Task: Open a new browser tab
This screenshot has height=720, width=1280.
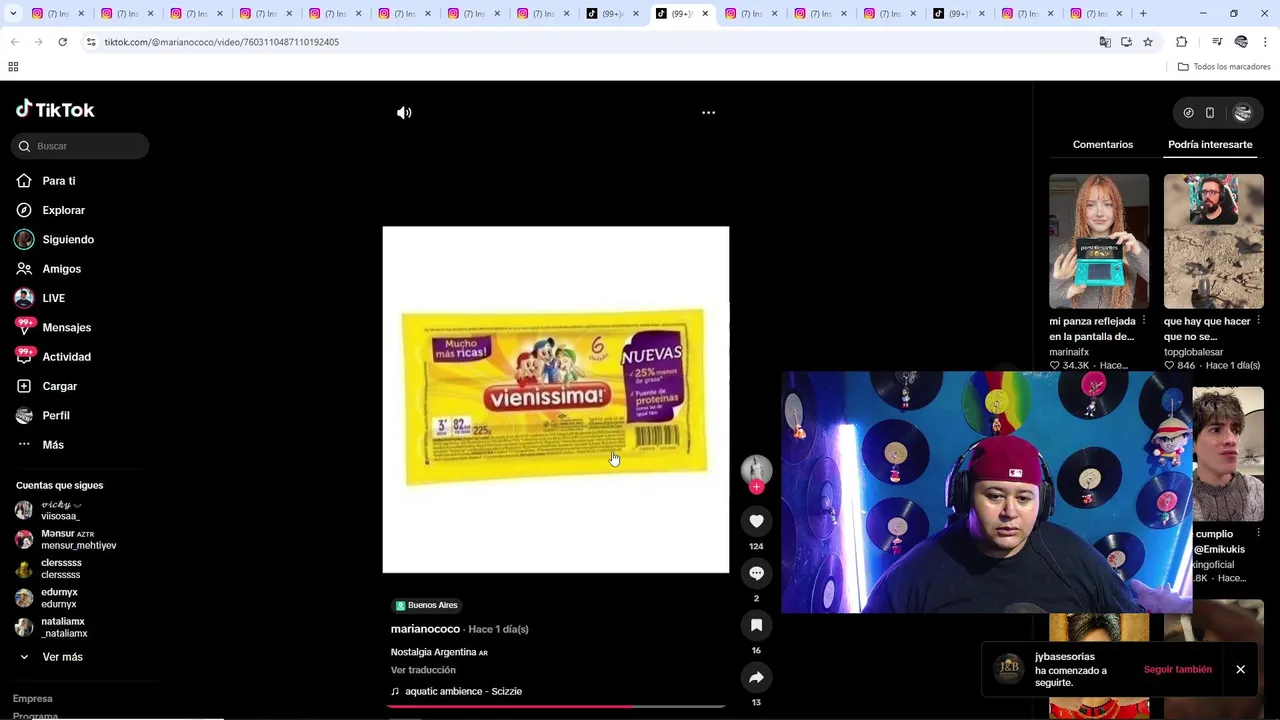Action: pos(1143,14)
